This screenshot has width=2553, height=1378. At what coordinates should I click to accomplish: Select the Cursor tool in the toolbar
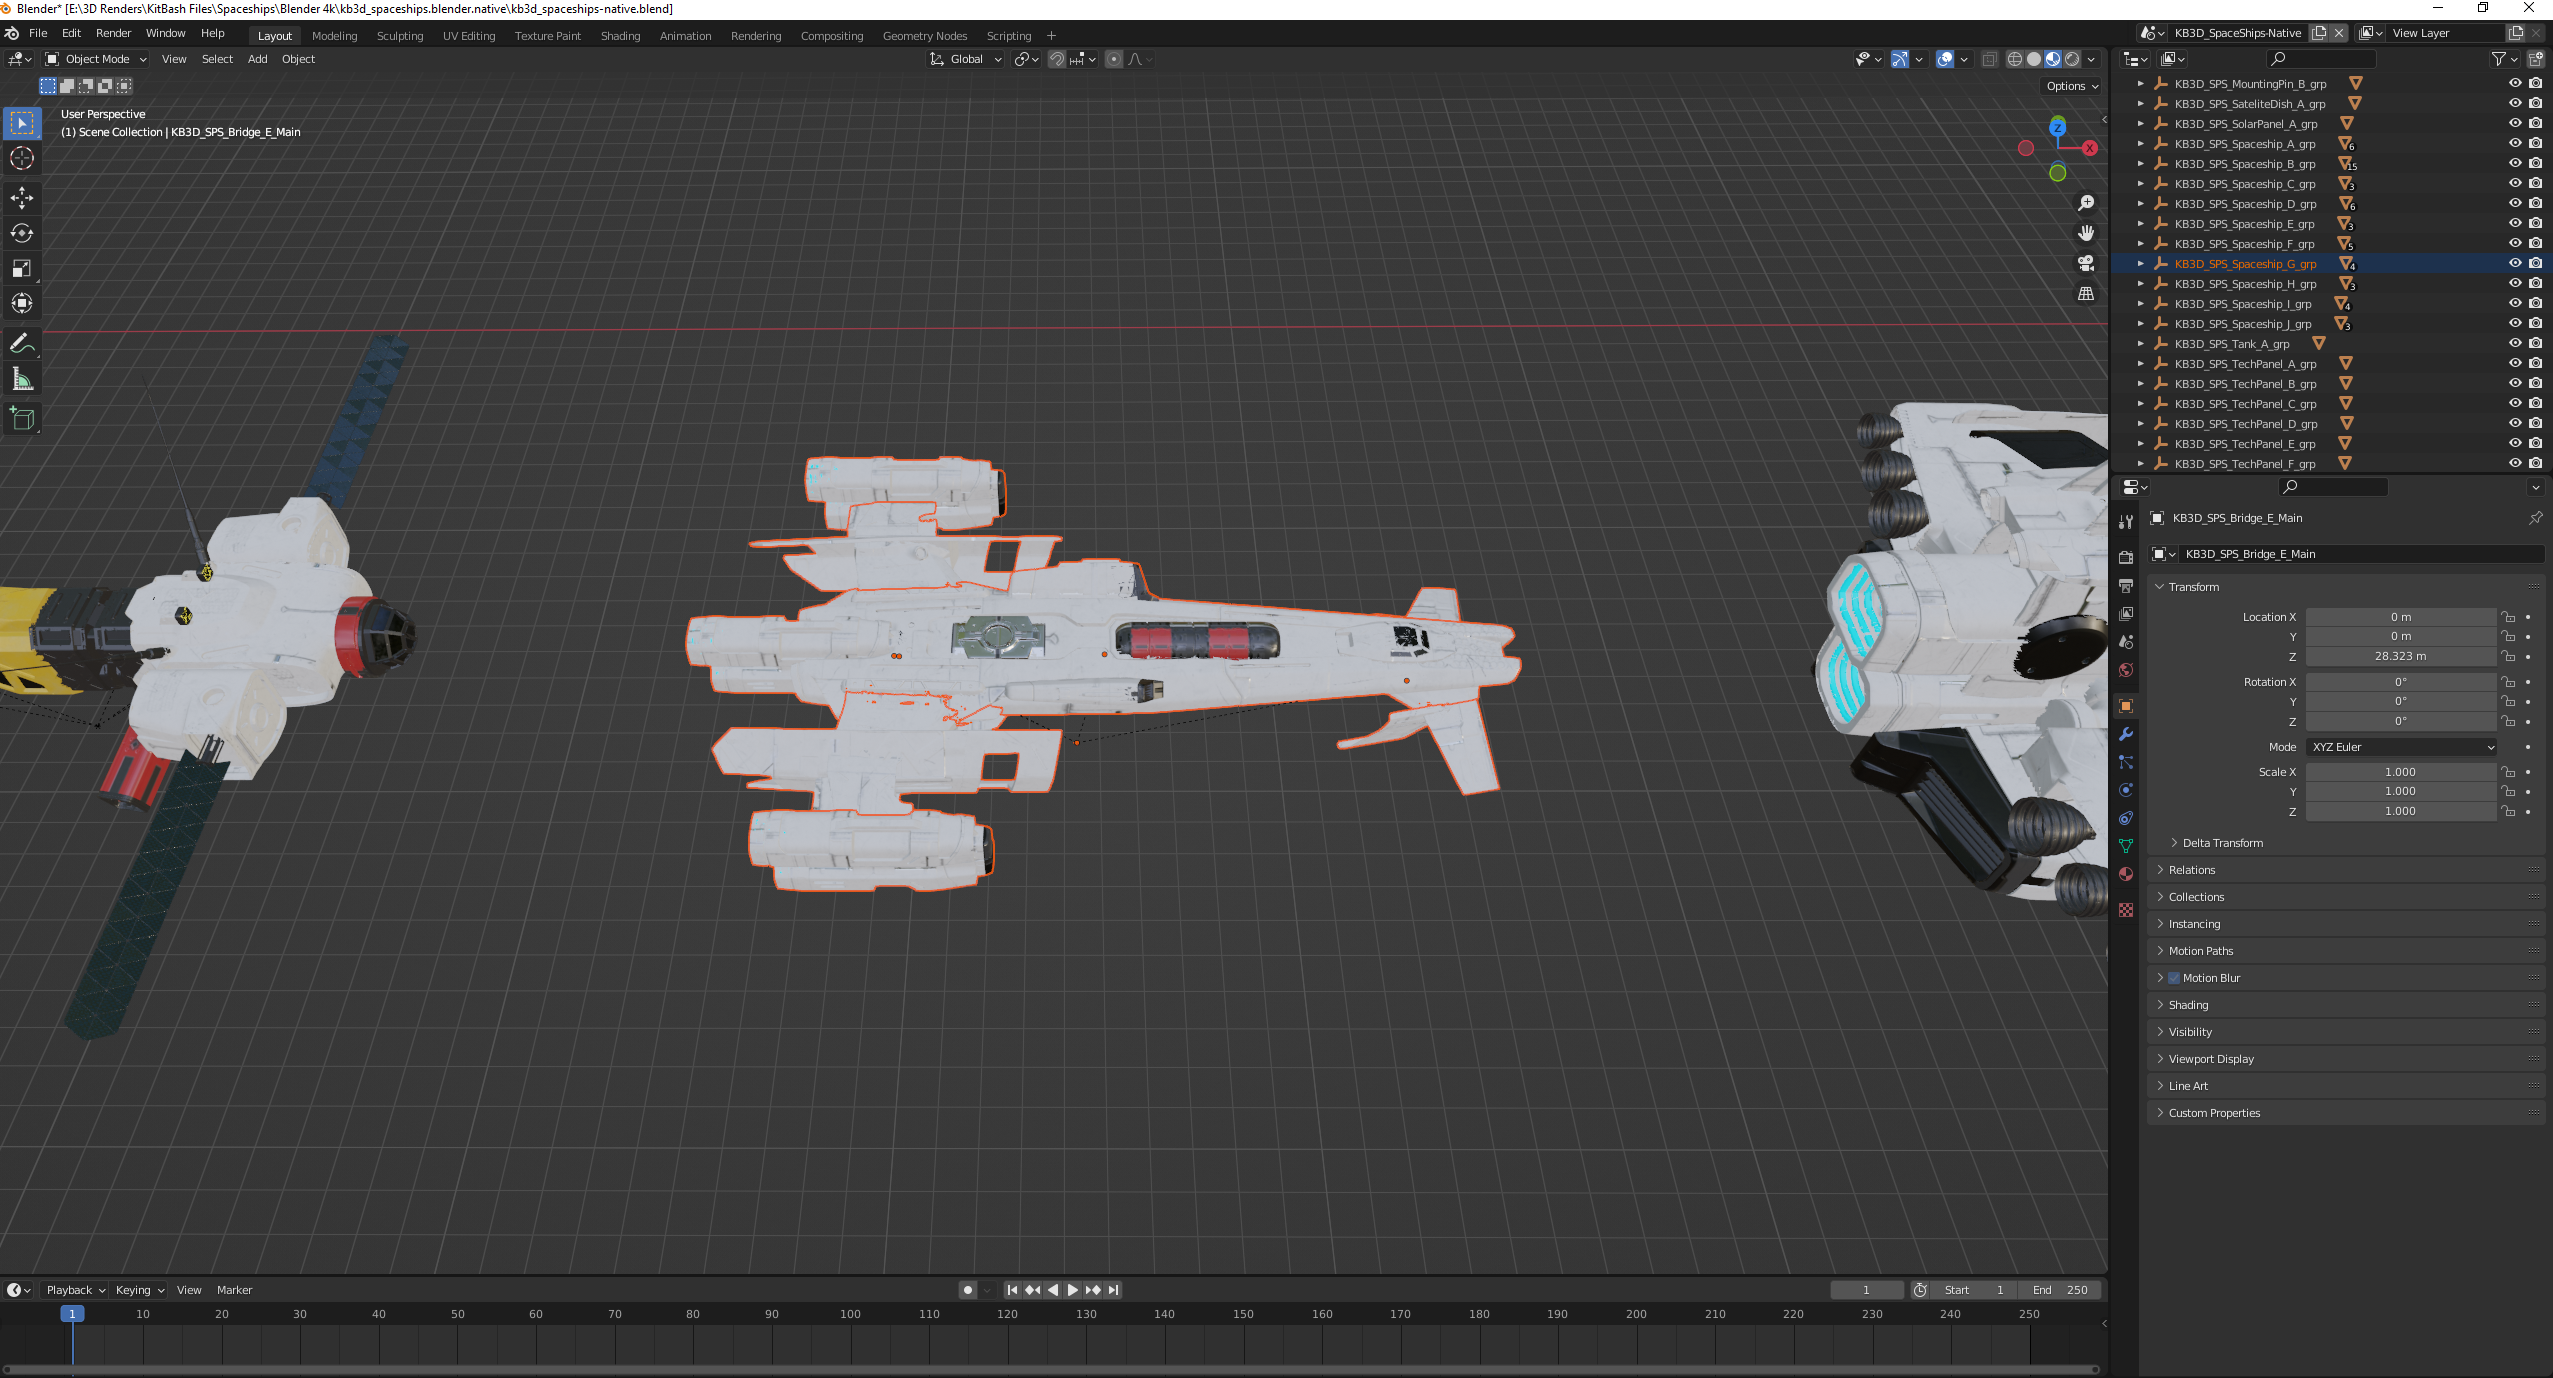click(x=22, y=158)
